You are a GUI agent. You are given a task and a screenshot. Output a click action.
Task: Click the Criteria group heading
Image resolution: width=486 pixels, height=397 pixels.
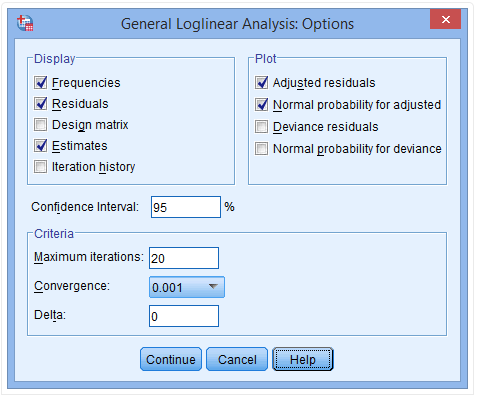click(54, 234)
